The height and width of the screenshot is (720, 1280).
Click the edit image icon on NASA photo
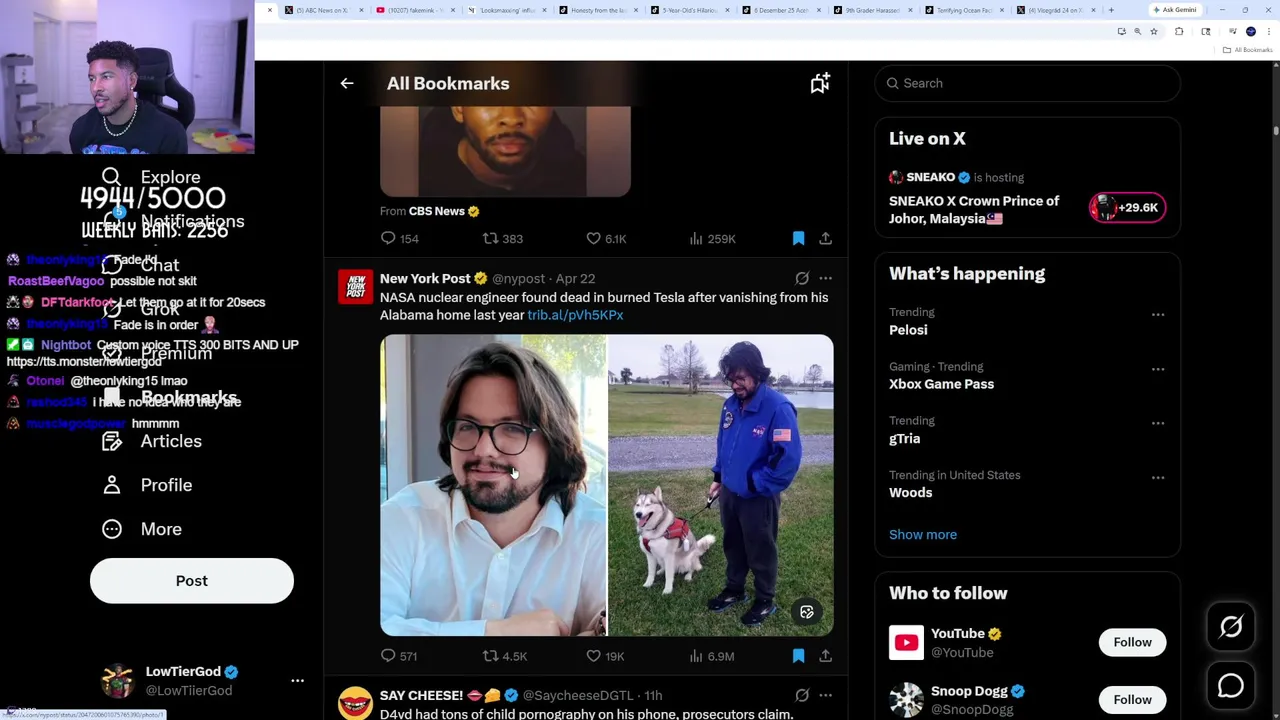pyautogui.click(x=807, y=612)
